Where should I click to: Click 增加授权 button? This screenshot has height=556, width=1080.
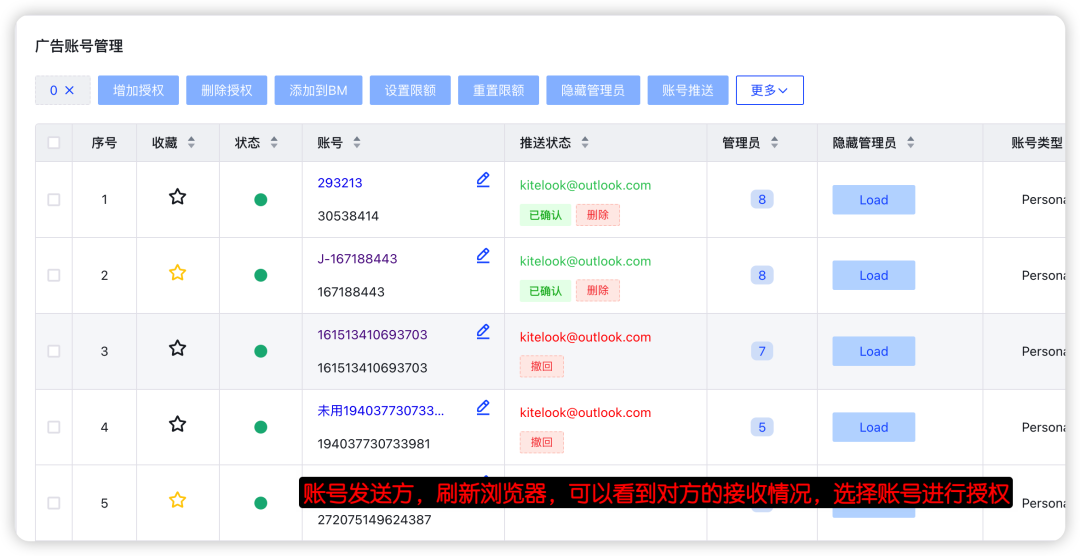pyautogui.click(x=138, y=90)
